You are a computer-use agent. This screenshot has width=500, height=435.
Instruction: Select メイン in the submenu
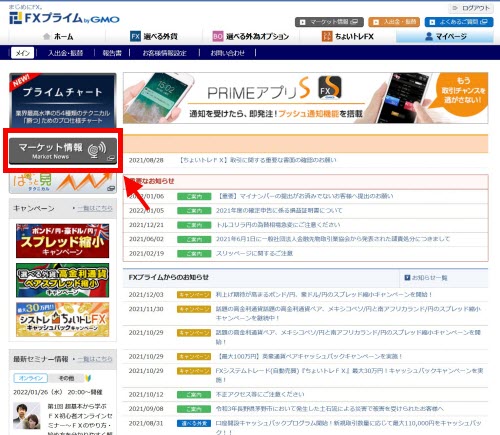pyautogui.click(x=23, y=53)
